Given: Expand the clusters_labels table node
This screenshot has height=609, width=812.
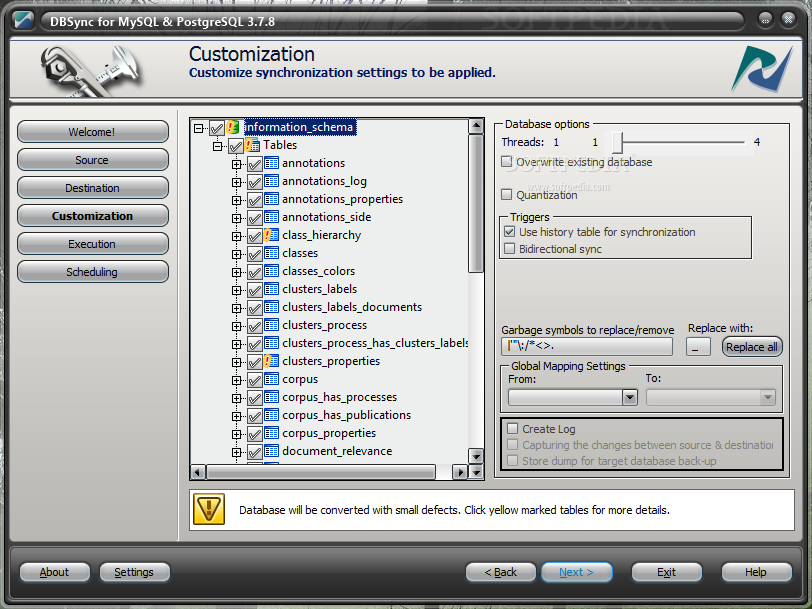Looking at the screenshot, I should click(236, 290).
